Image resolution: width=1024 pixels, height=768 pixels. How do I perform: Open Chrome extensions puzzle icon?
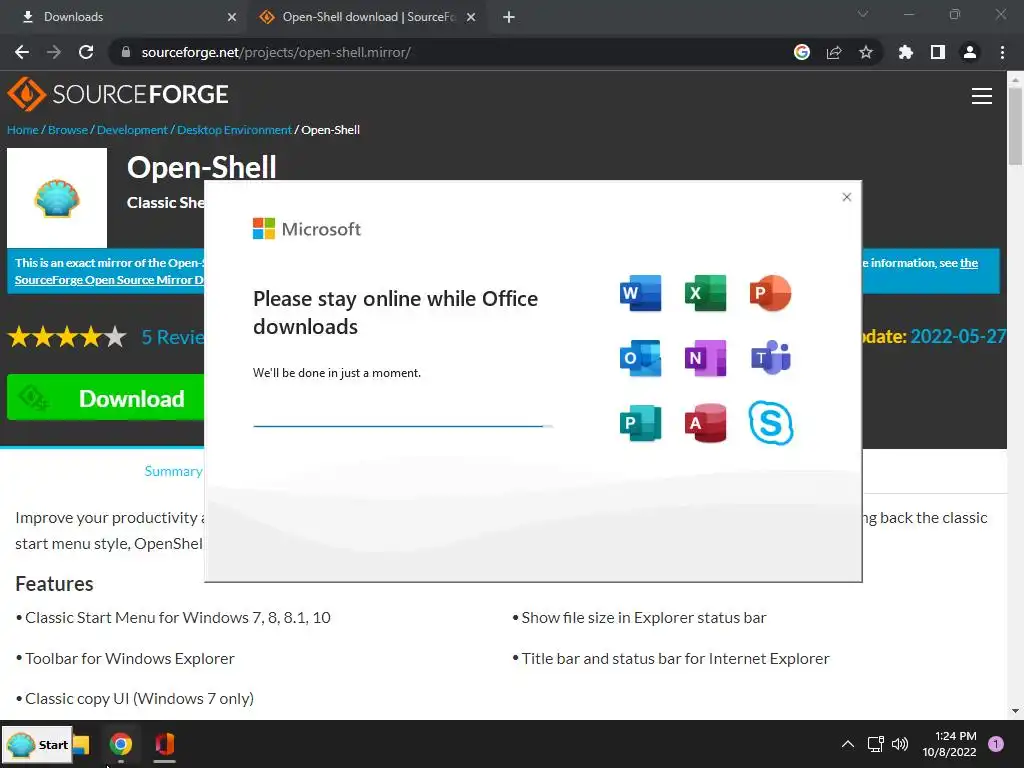pyautogui.click(x=906, y=52)
